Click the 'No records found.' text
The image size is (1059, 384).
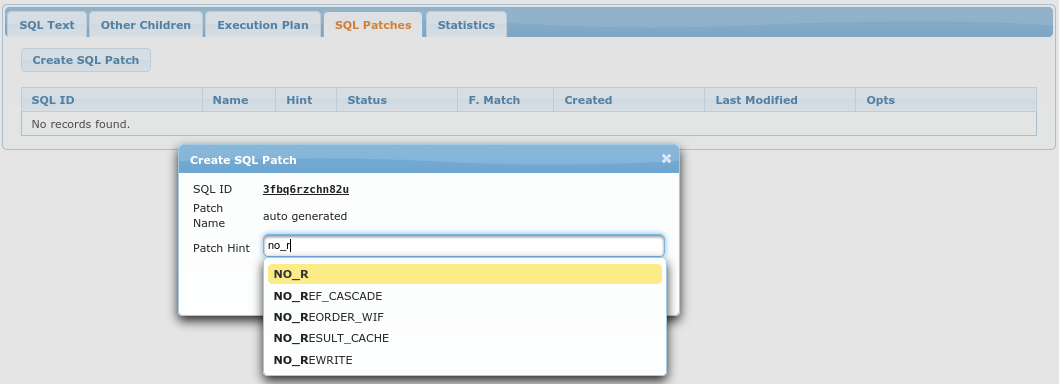pyautogui.click(x=80, y=124)
